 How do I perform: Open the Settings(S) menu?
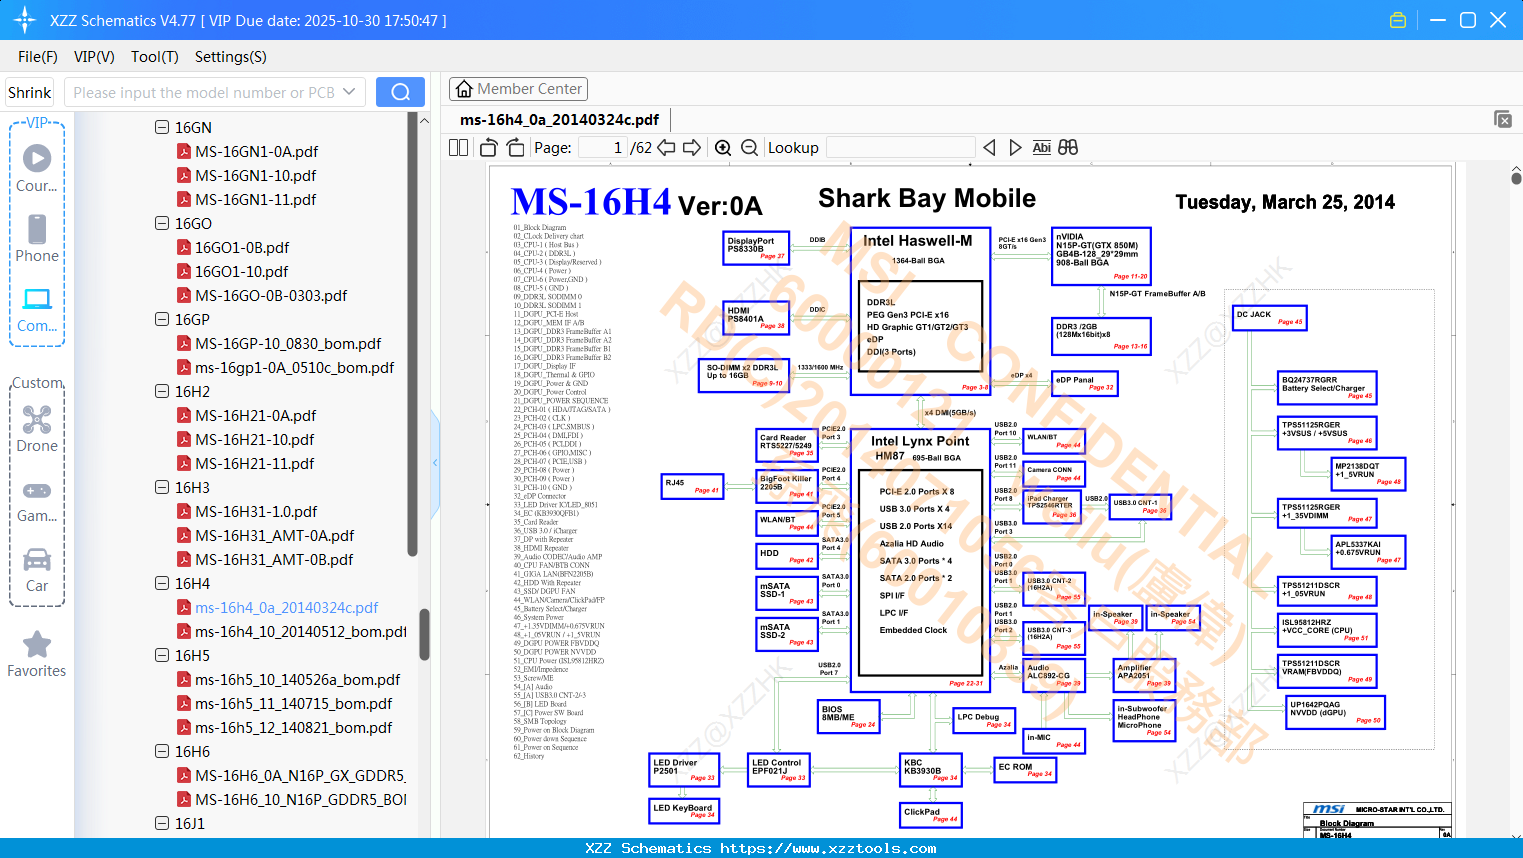231,57
